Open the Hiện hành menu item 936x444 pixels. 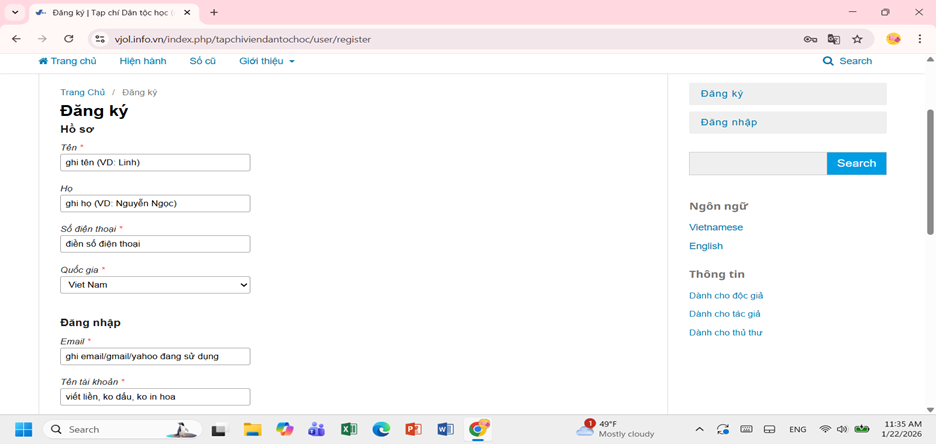(x=143, y=61)
